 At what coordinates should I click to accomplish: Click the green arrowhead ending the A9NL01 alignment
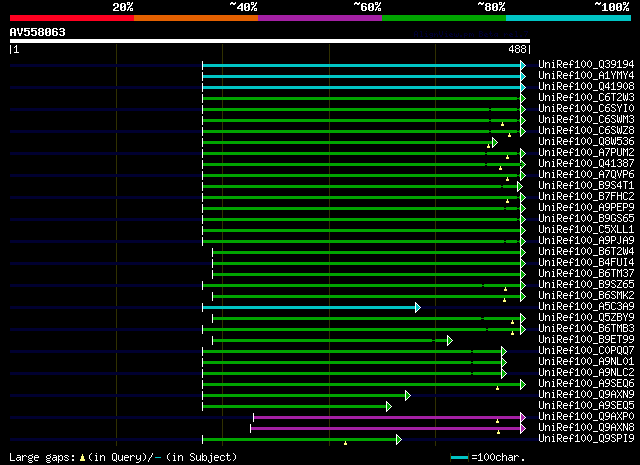[x=504, y=363]
